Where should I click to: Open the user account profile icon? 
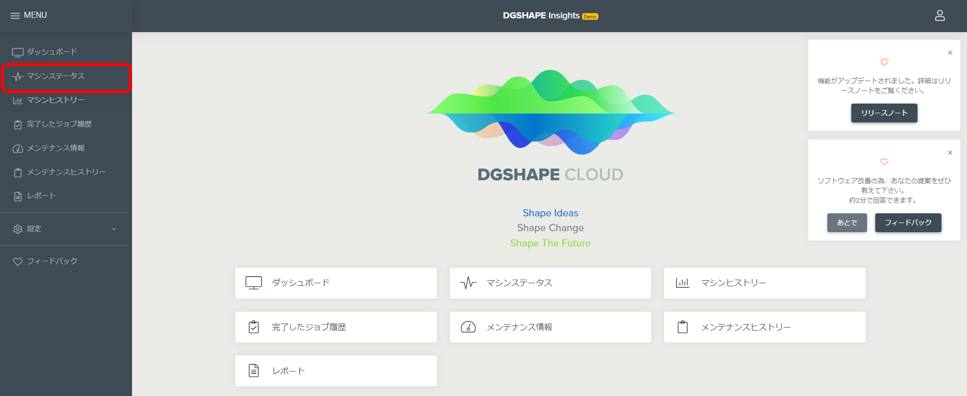click(x=940, y=15)
